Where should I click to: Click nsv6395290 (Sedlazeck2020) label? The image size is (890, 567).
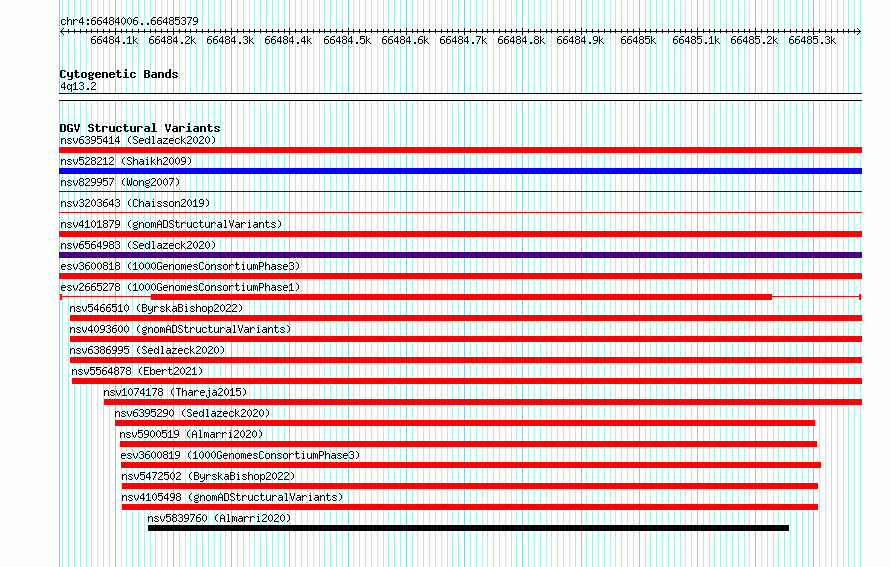[192, 413]
